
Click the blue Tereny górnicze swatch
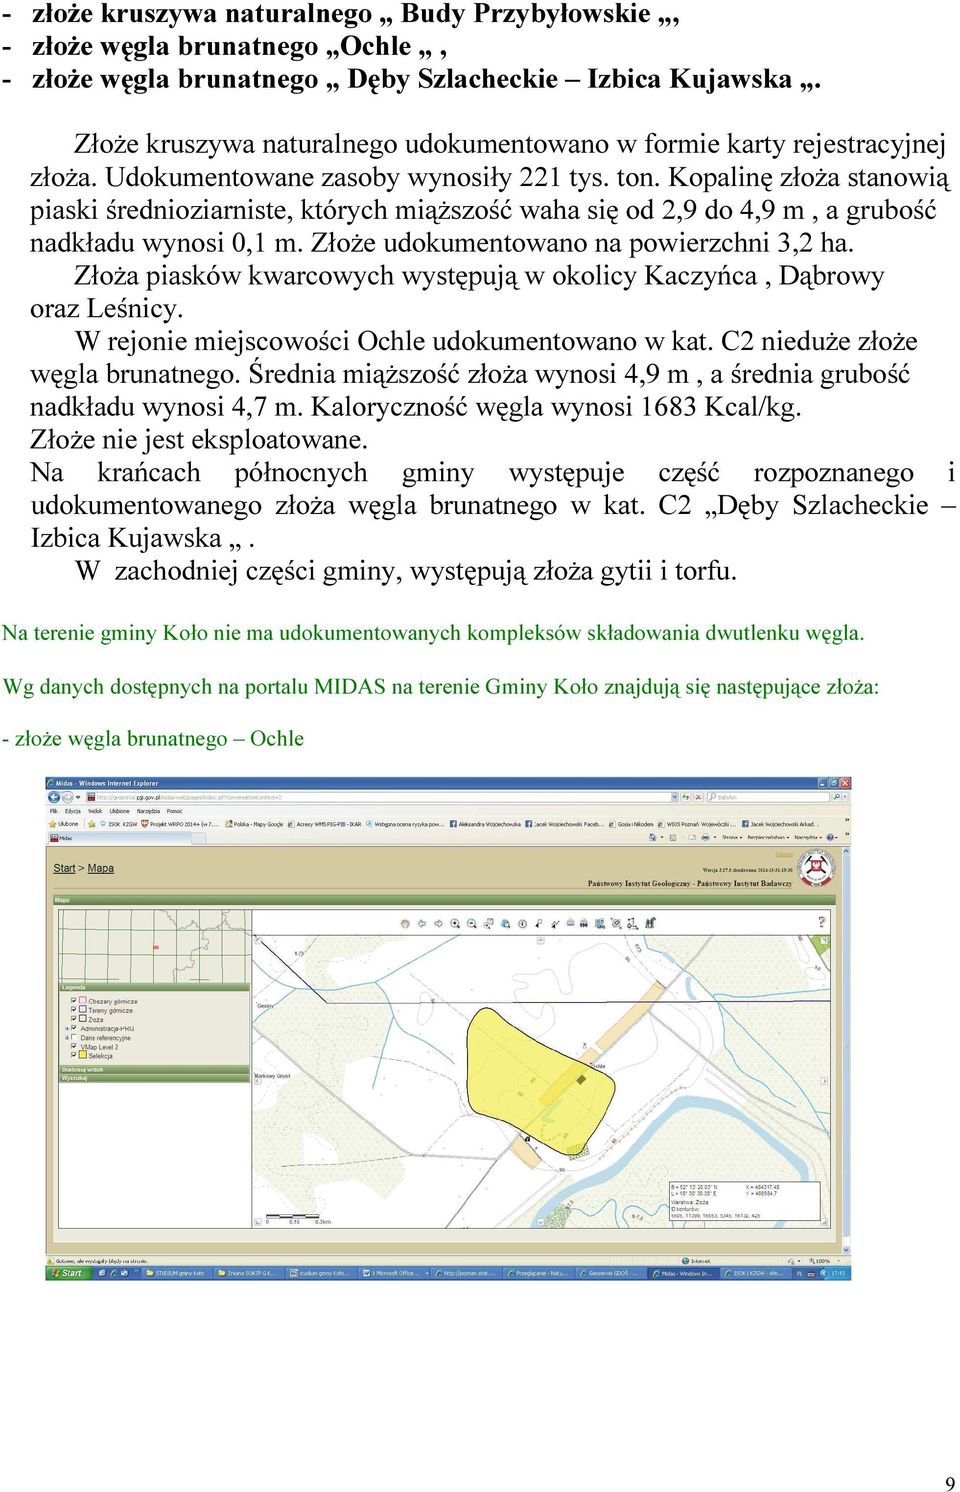83,1009
